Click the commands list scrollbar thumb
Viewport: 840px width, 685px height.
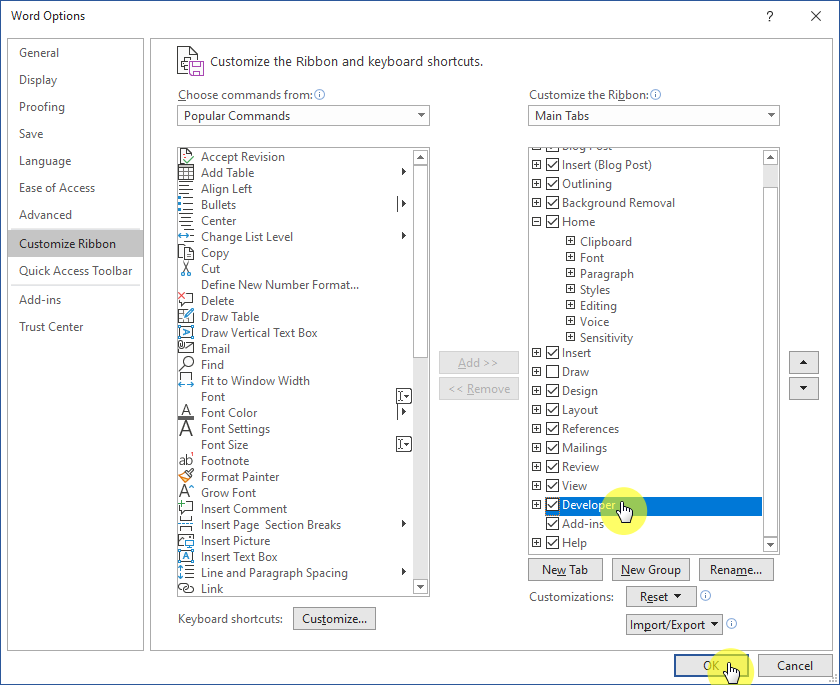pos(421,261)
